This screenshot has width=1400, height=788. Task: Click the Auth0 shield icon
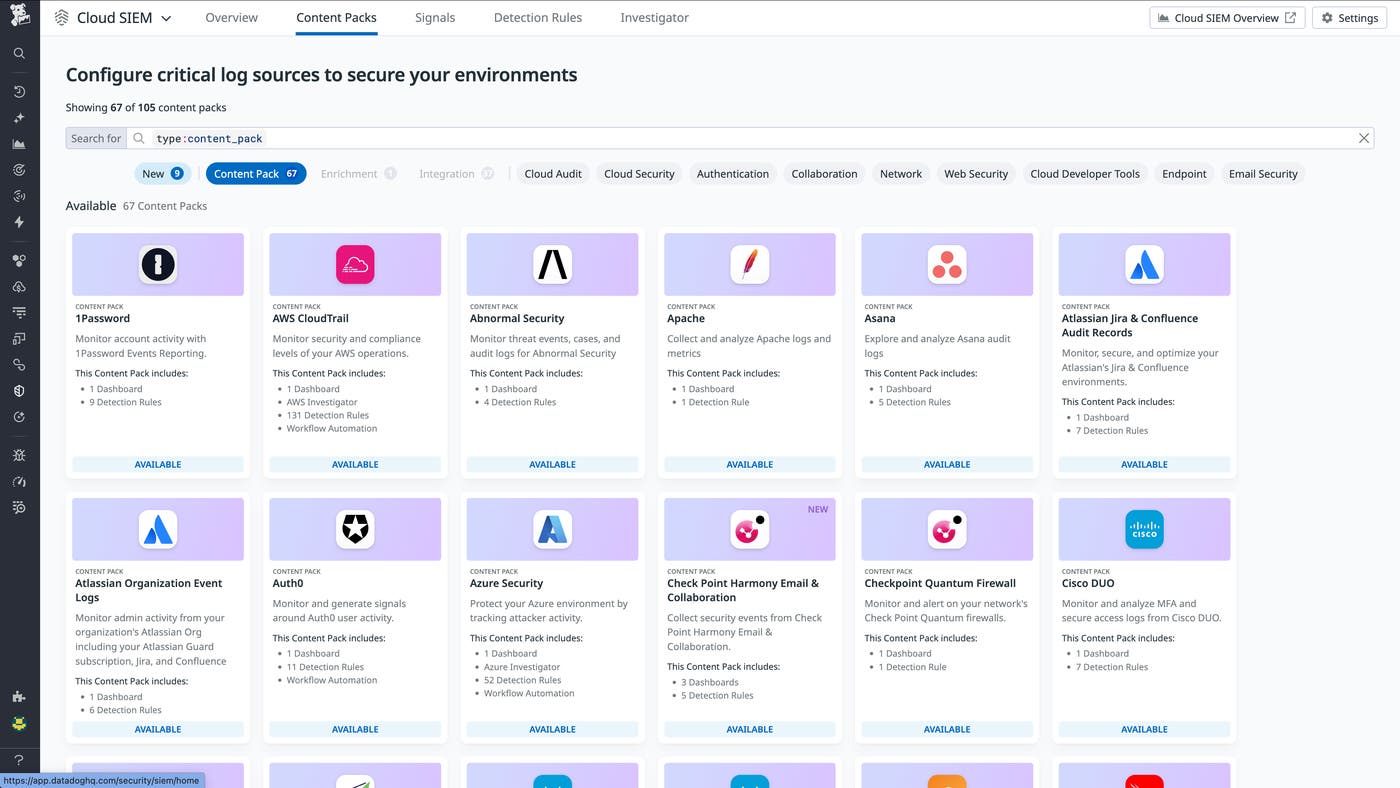point(355,528)
